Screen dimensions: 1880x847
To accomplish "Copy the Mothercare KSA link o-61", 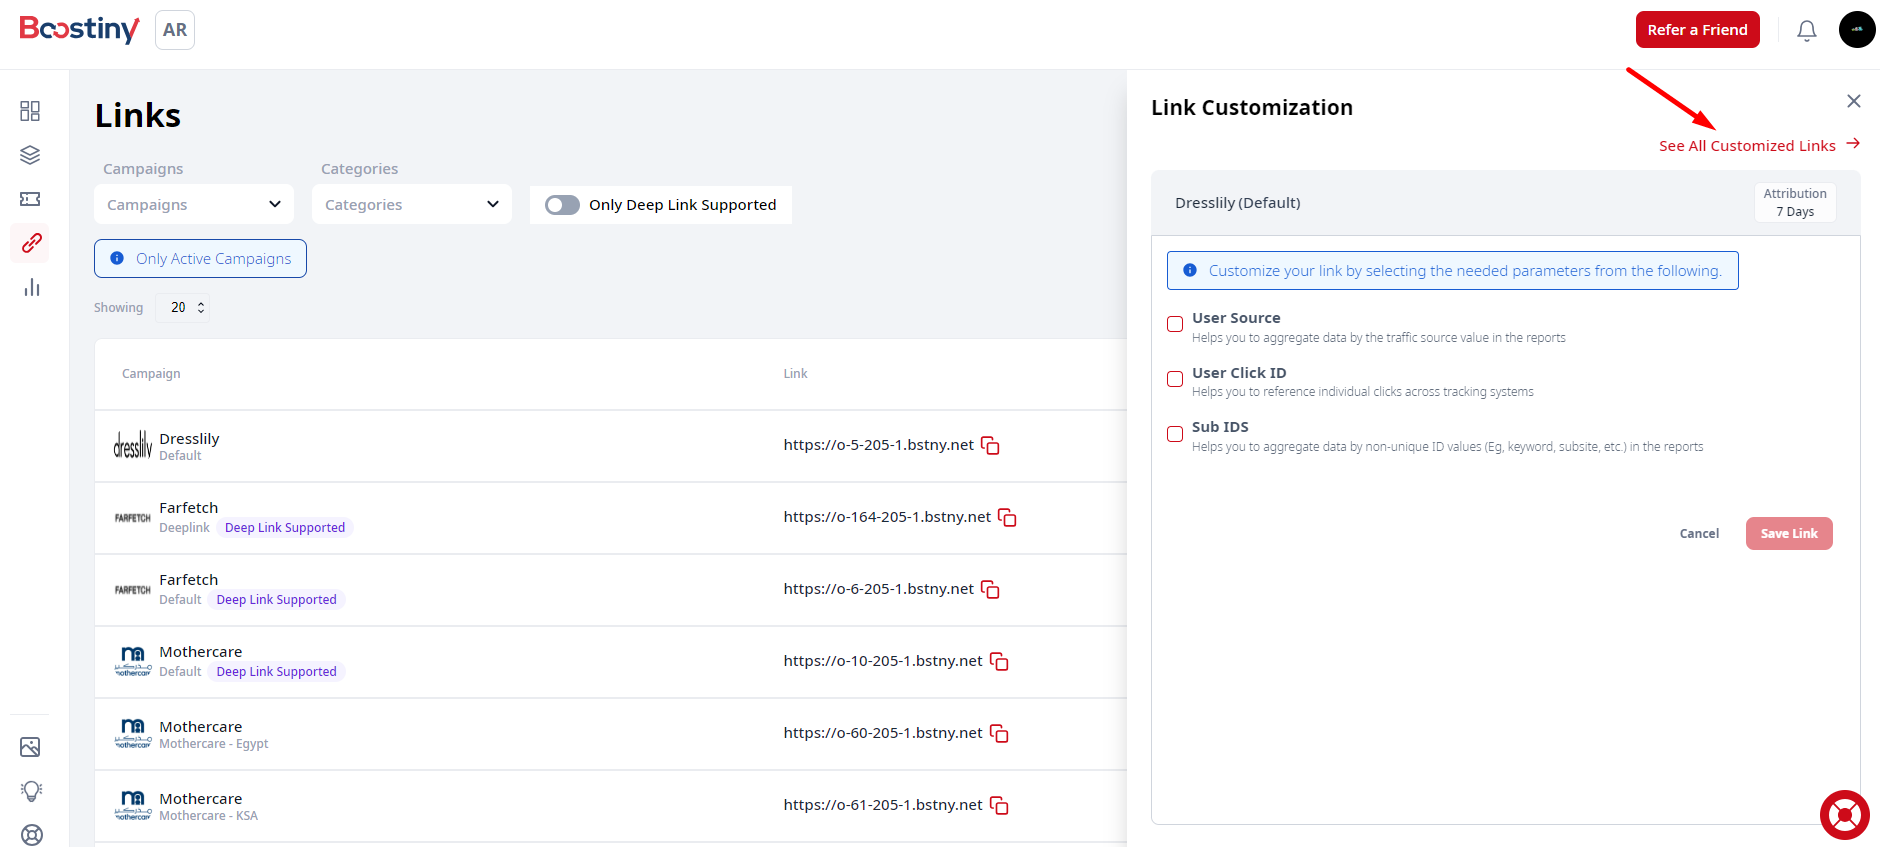I will click(999, 805).
